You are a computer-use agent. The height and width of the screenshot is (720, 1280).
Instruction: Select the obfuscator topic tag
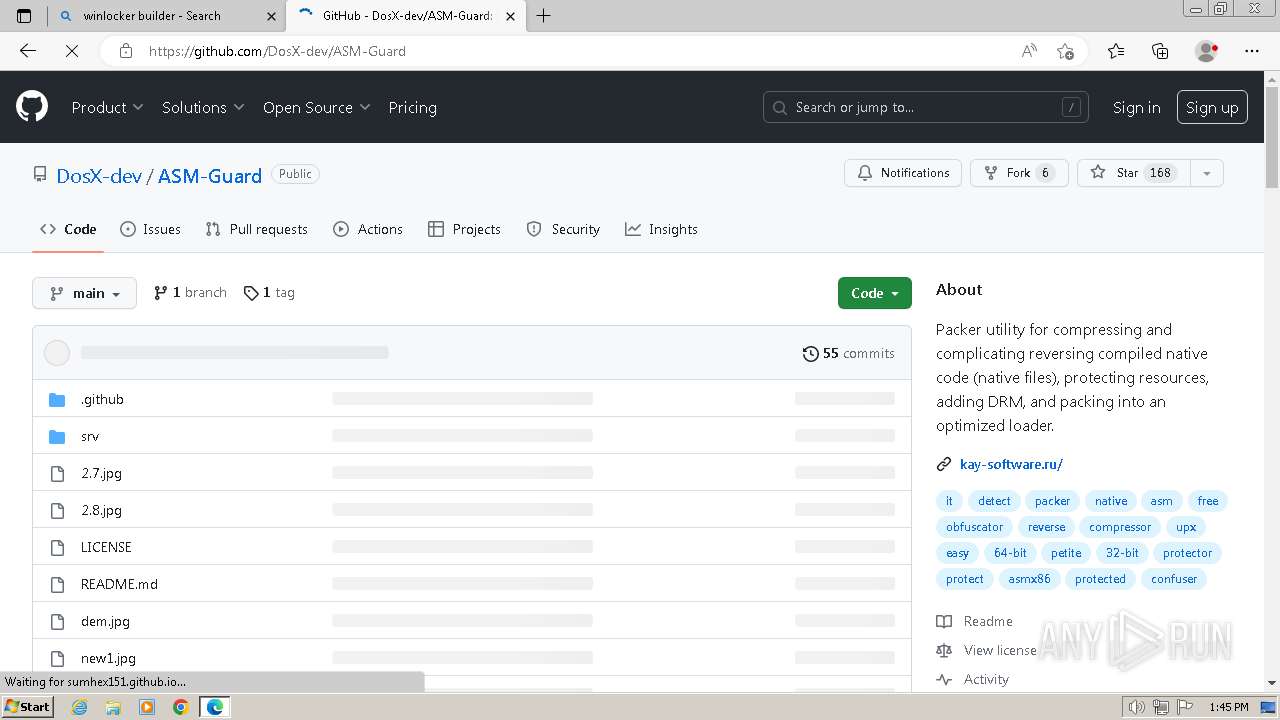[974, 527]
